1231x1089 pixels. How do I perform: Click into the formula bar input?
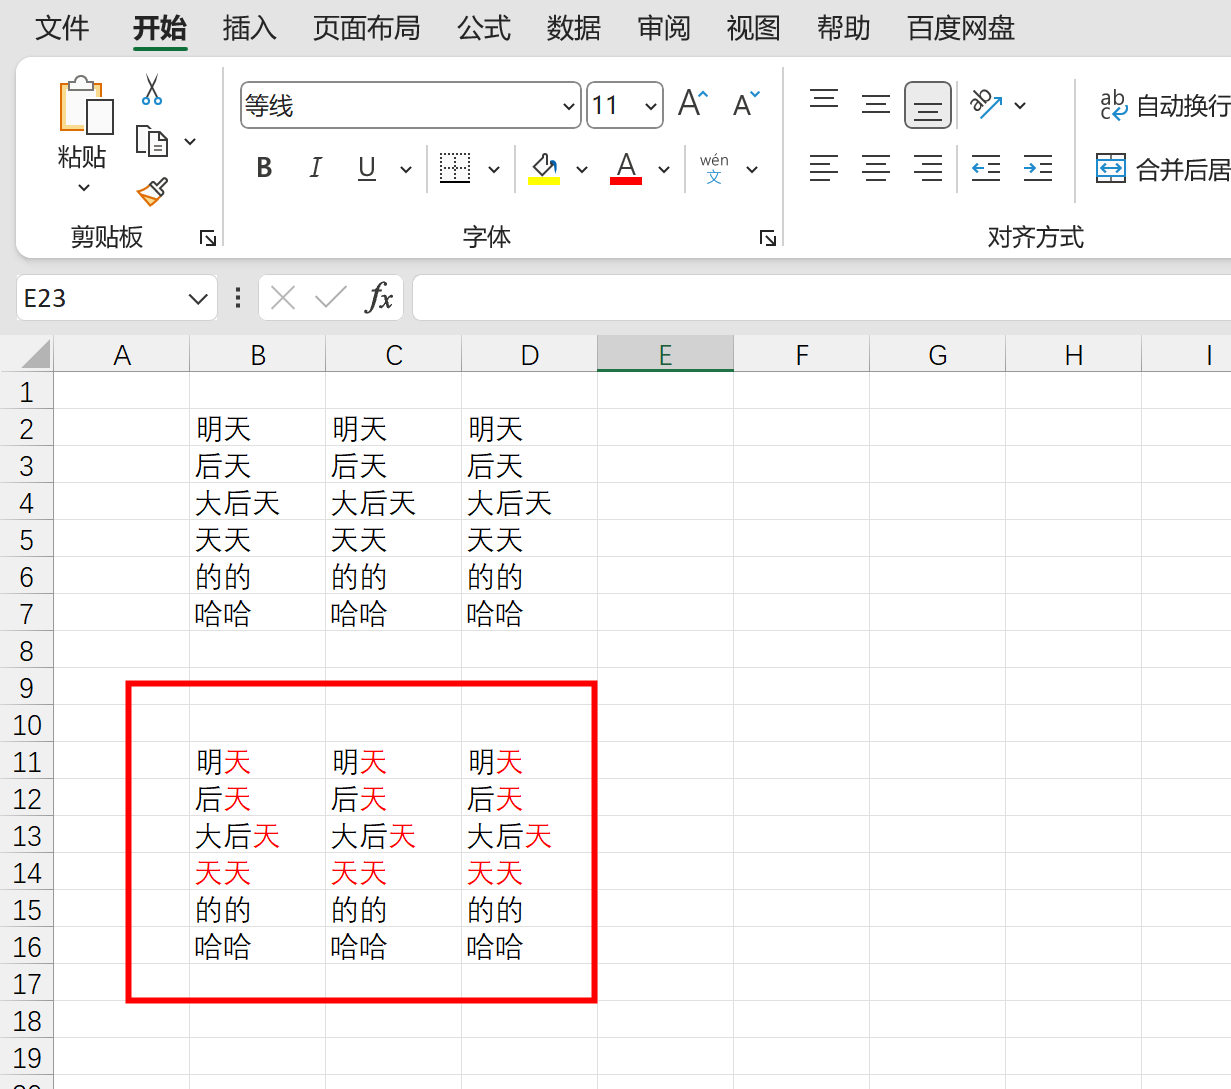(x=822, y=298)
